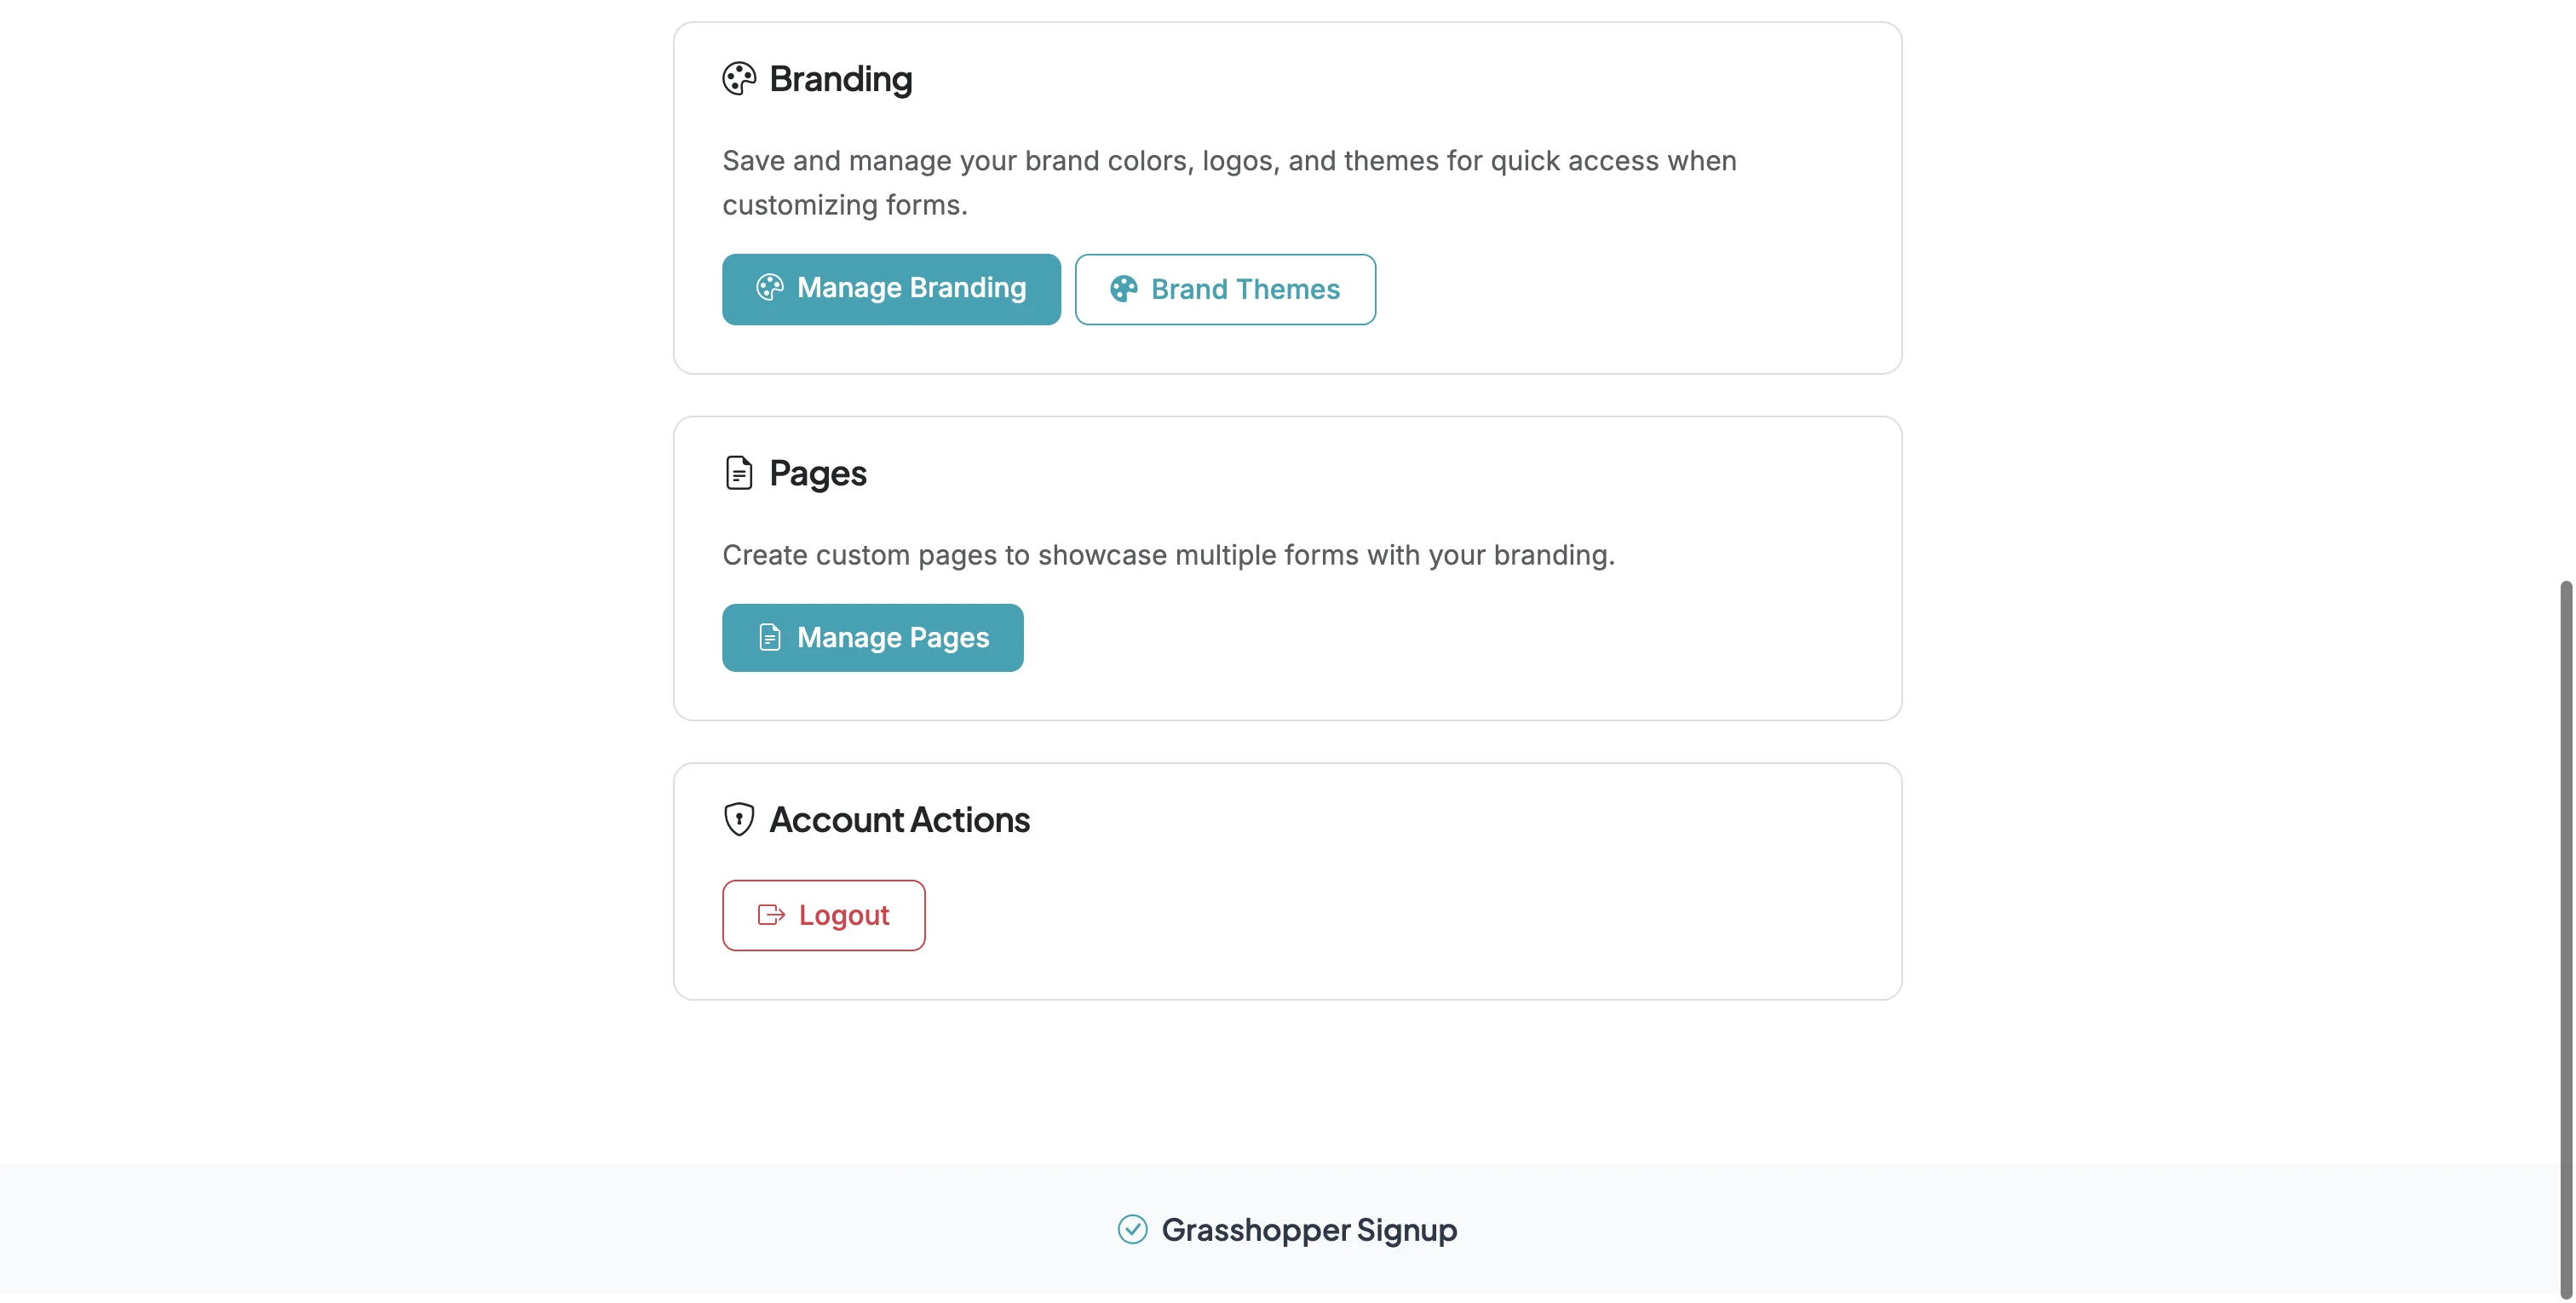Click the Account Actions heading
2576x1303 pixels.
898,819
